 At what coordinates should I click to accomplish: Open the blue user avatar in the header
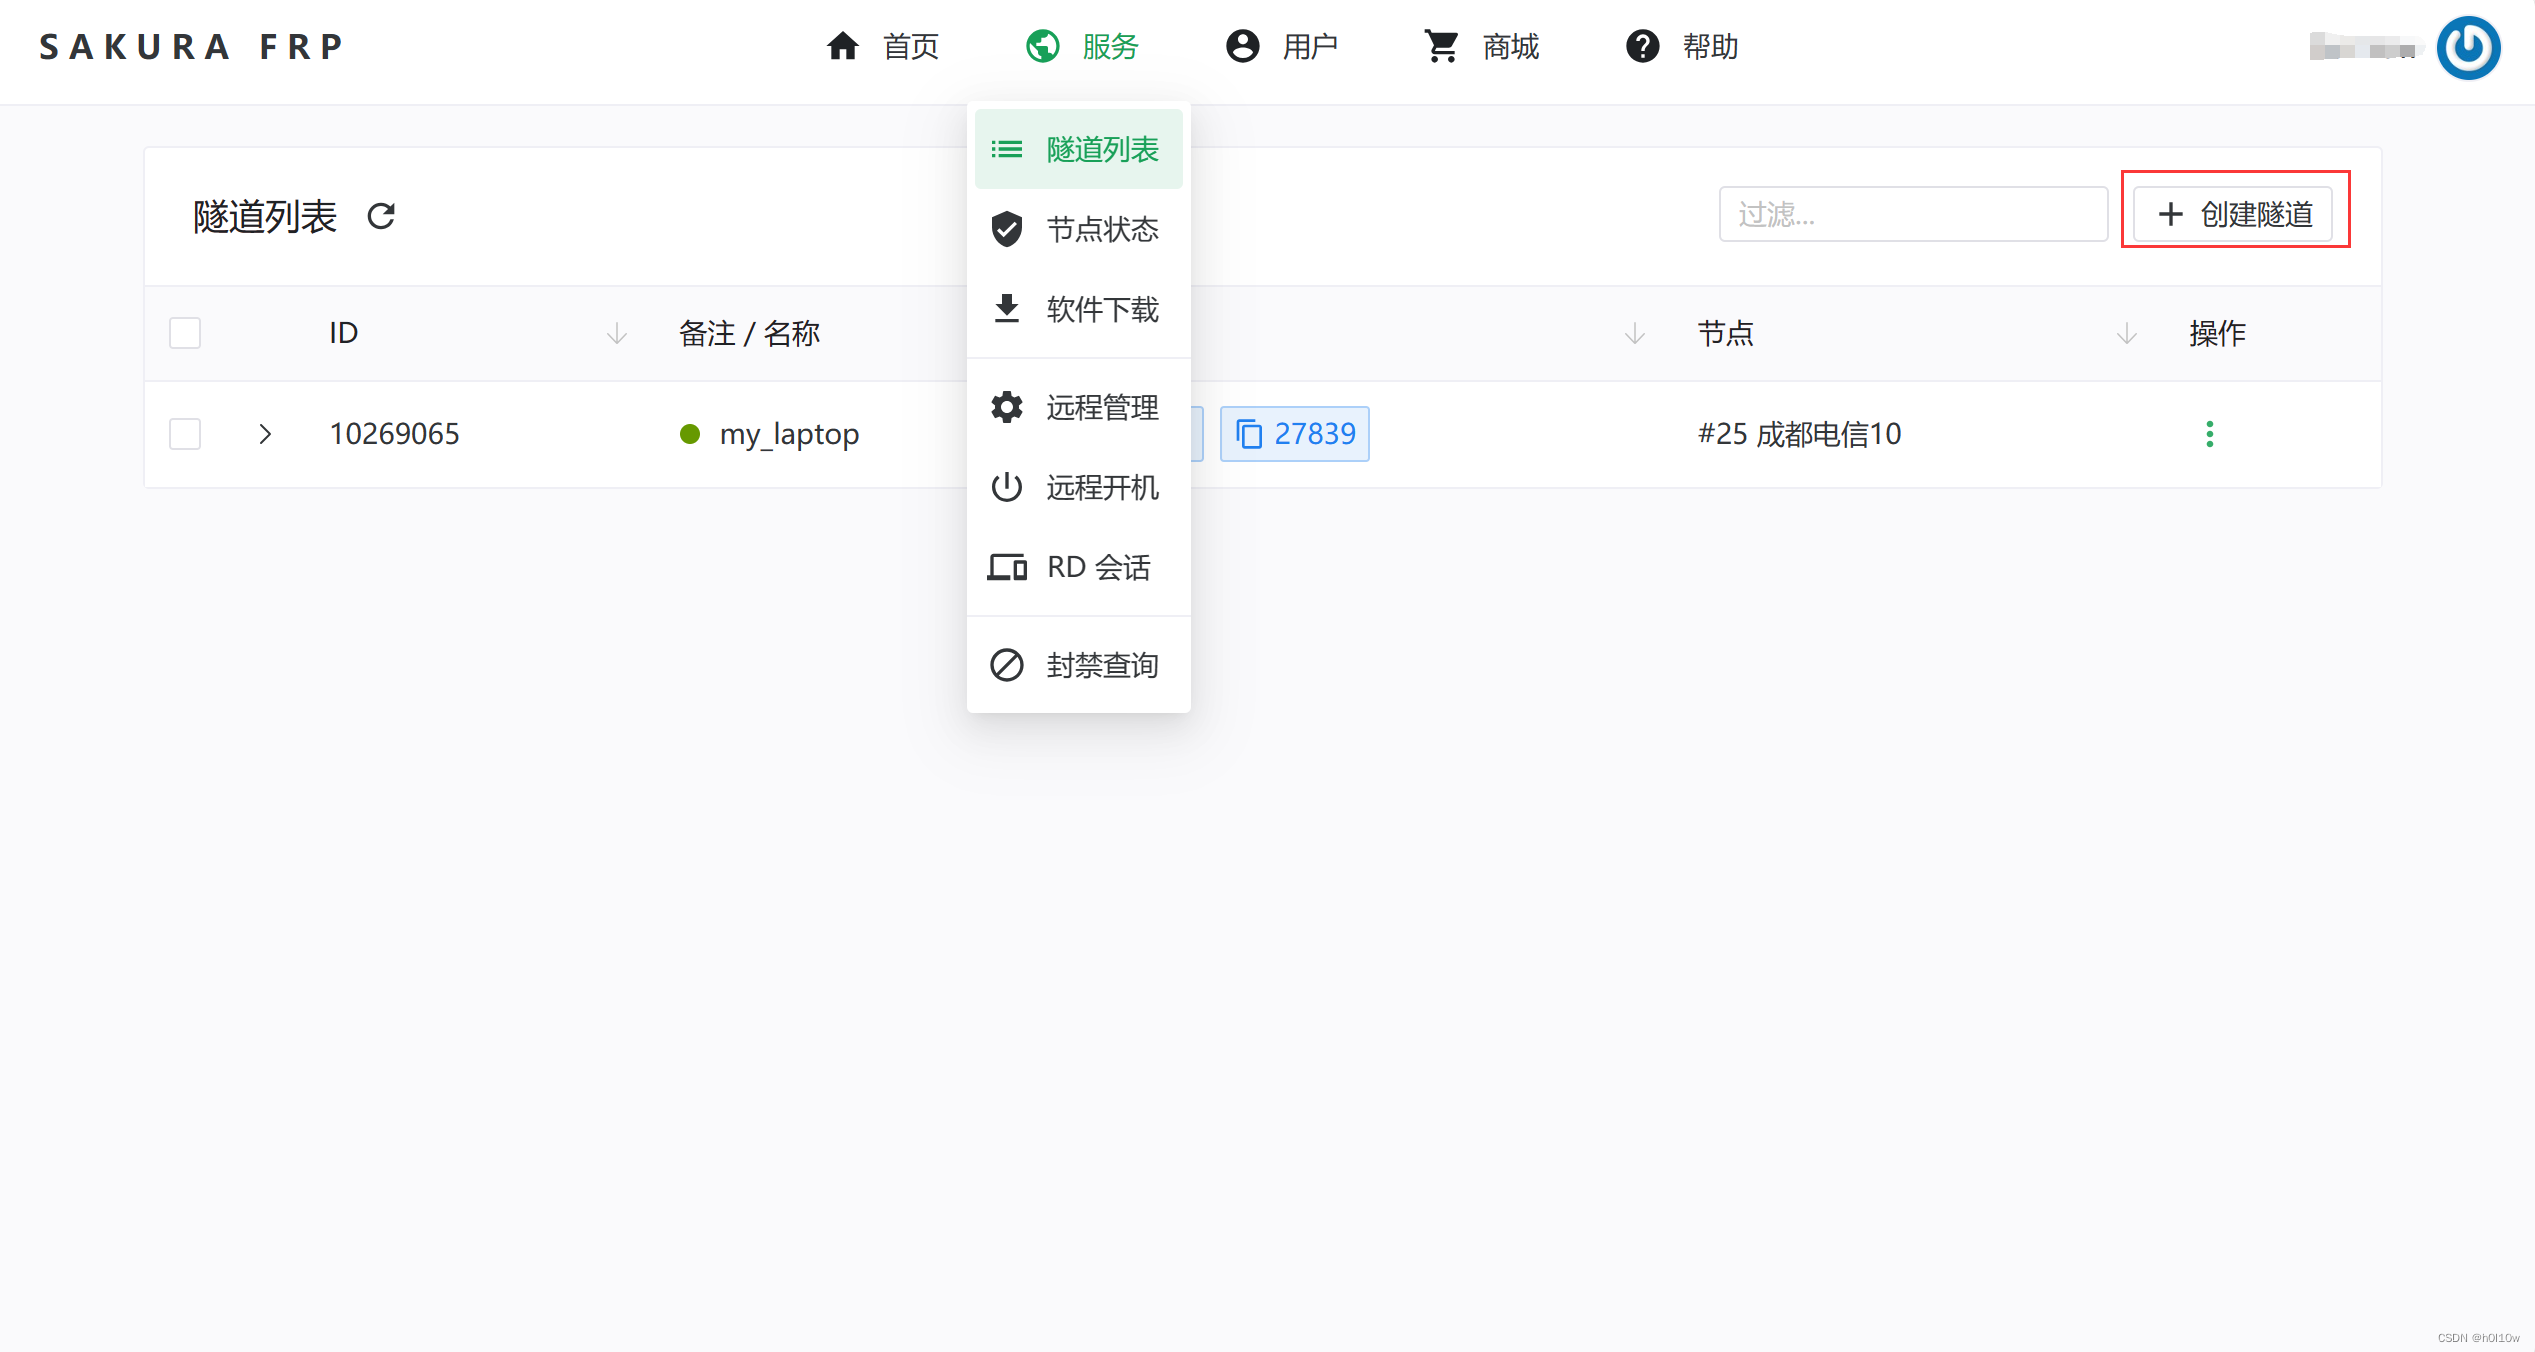pyautogui.click(x=2468, y=47)
